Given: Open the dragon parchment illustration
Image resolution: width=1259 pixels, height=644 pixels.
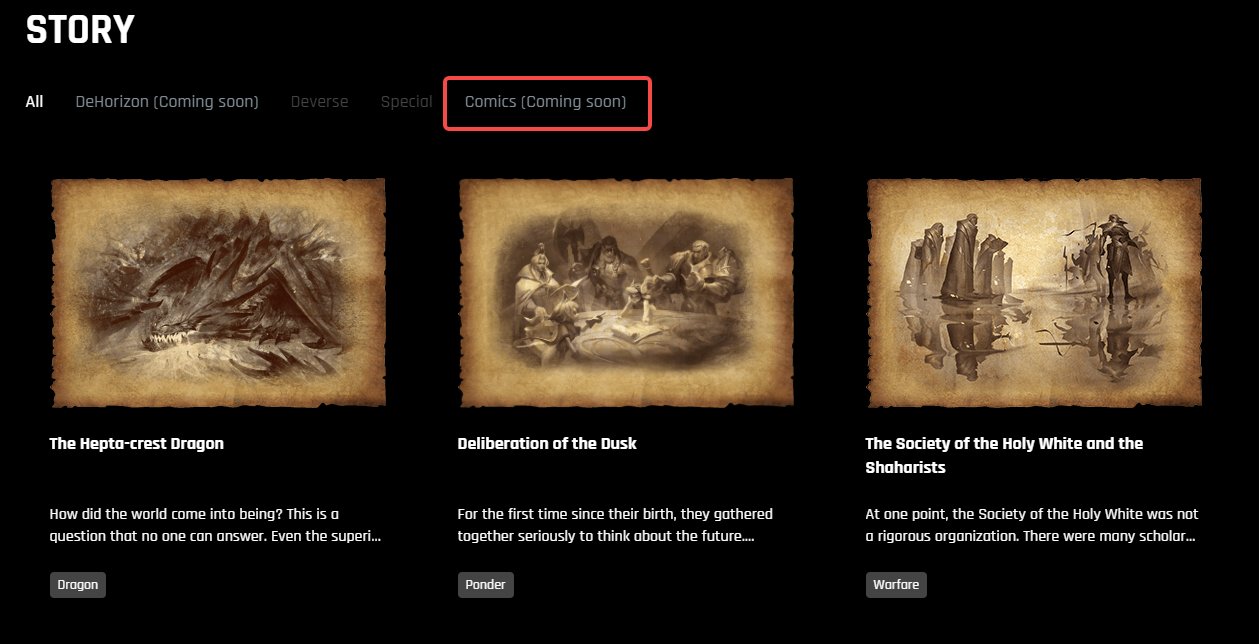Looking at the screenshot, I should click(218, 293).
